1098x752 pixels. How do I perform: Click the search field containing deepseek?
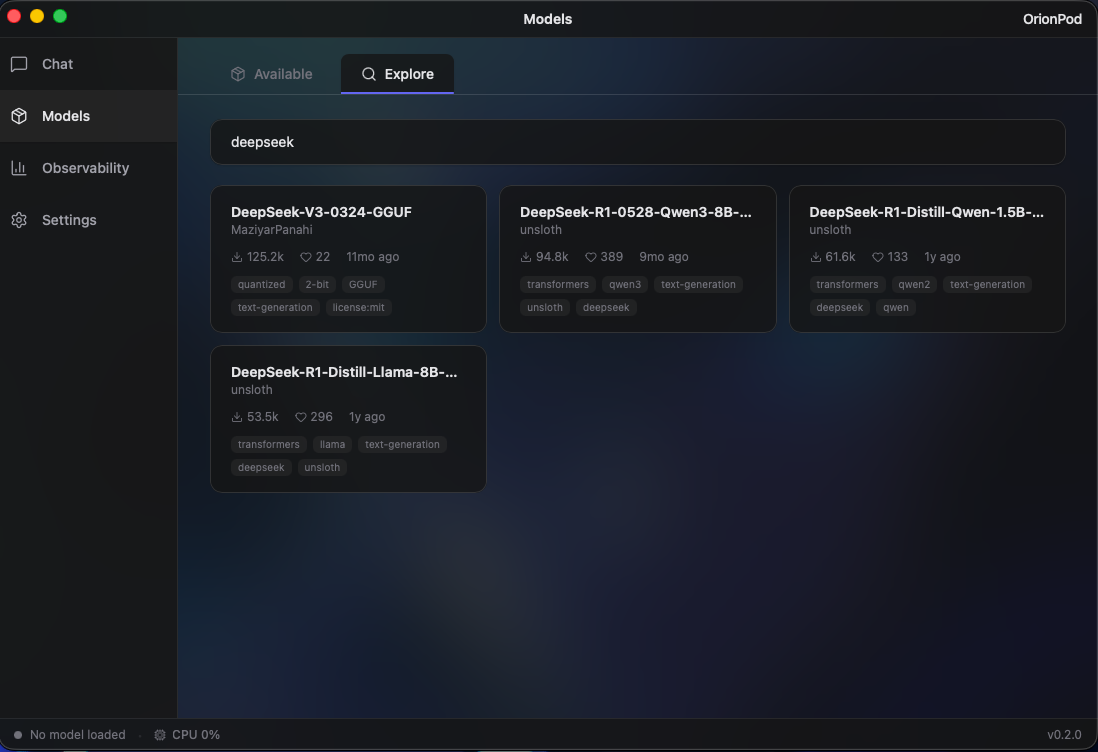[x=638, y=142]
